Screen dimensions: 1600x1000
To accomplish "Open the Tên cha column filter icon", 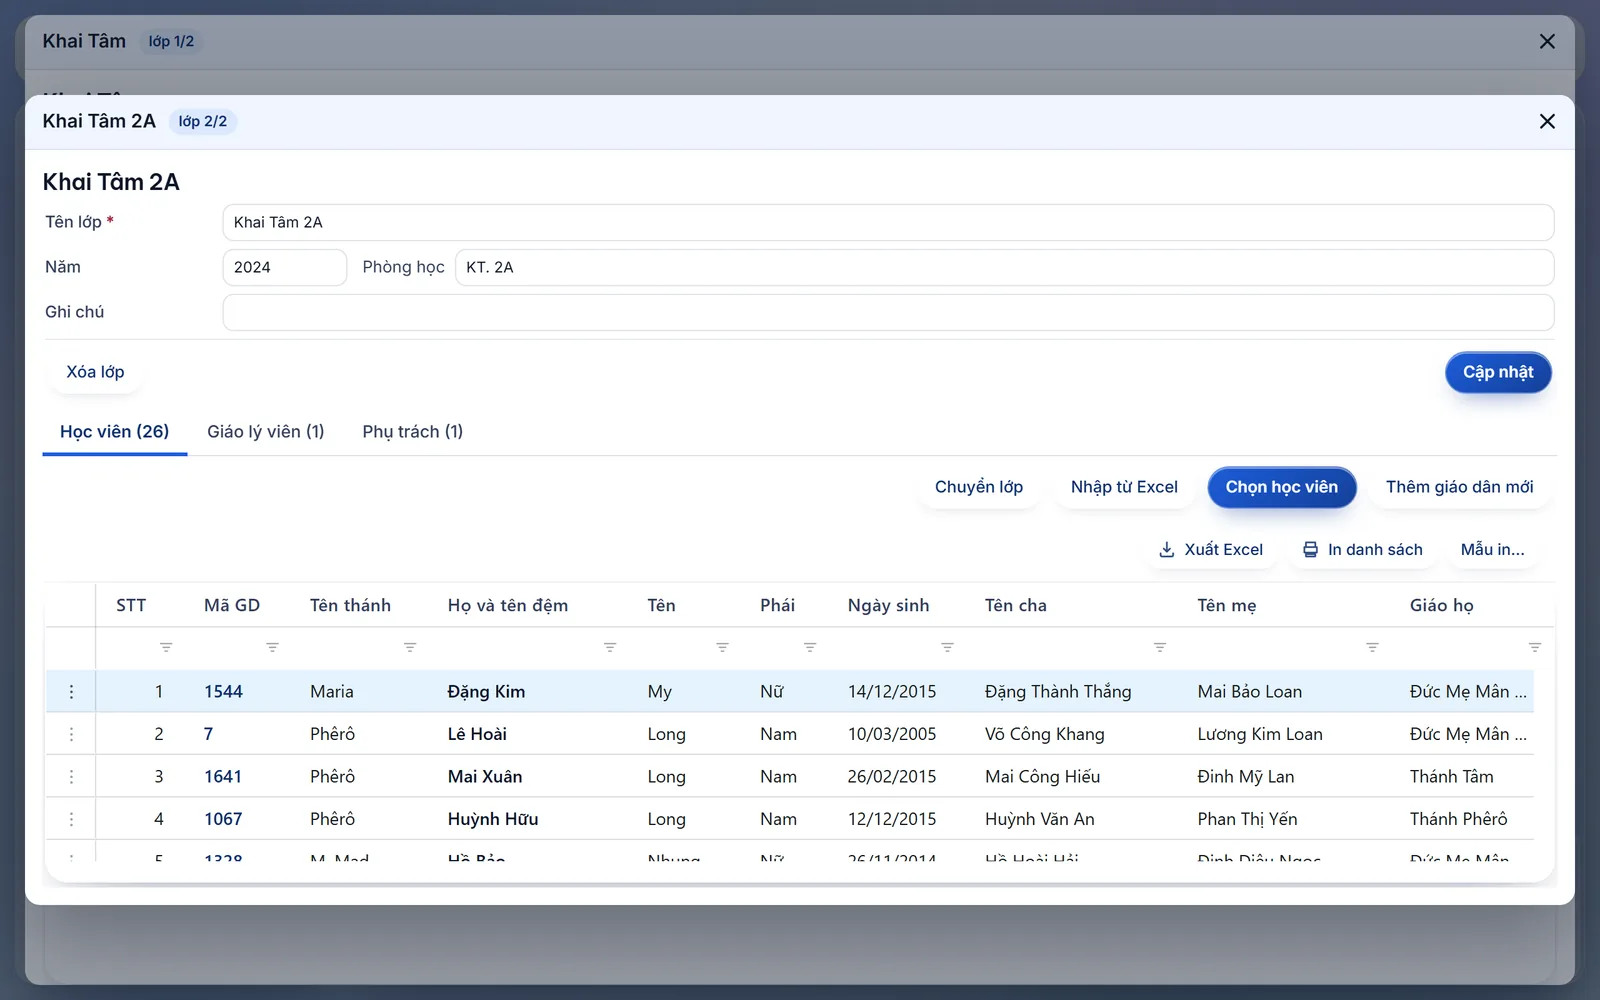I will pos(1160,648).
